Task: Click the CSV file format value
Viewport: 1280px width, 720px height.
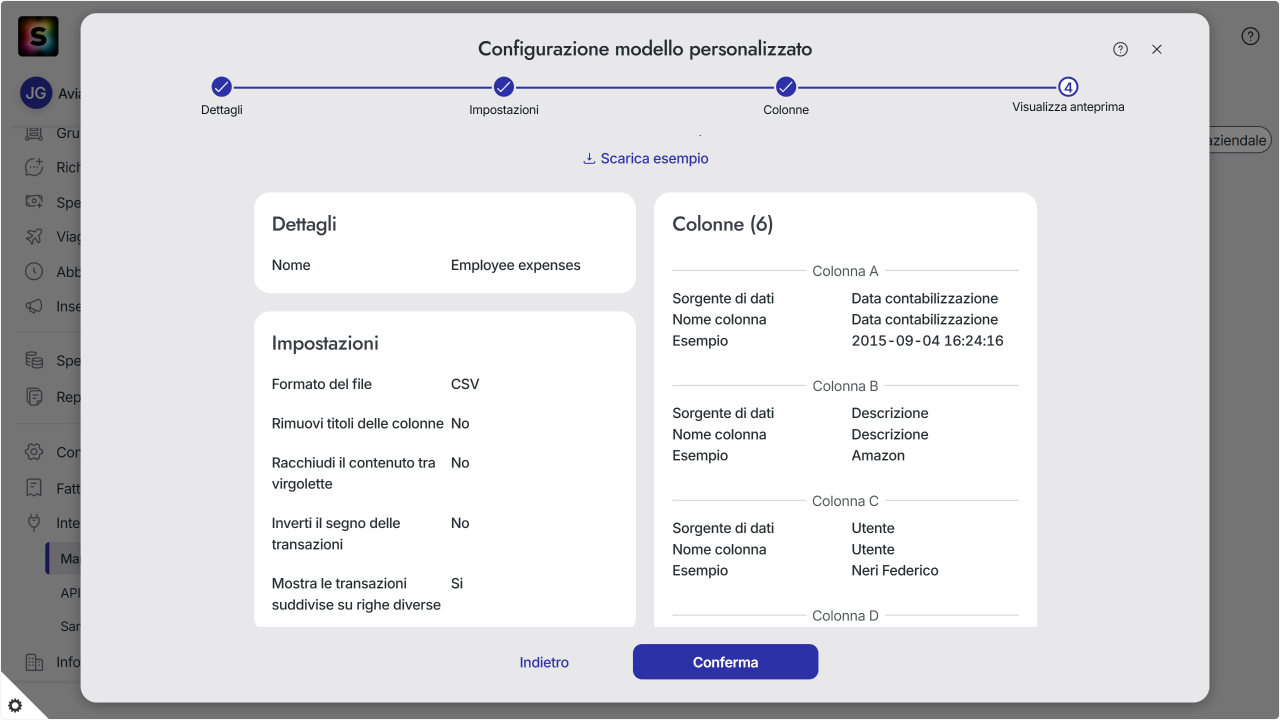Action: tap(465, 384)
